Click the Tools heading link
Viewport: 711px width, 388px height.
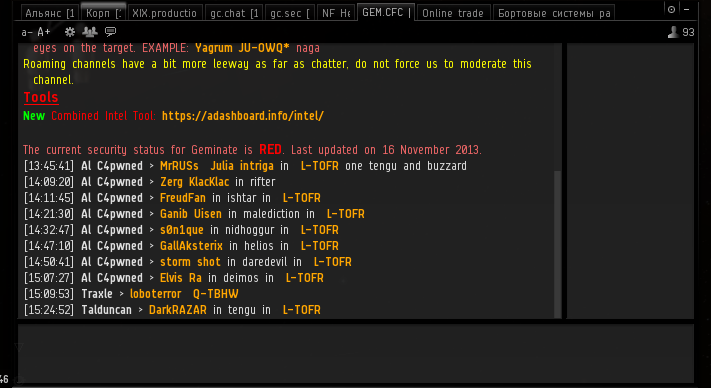tap(41, 97)
